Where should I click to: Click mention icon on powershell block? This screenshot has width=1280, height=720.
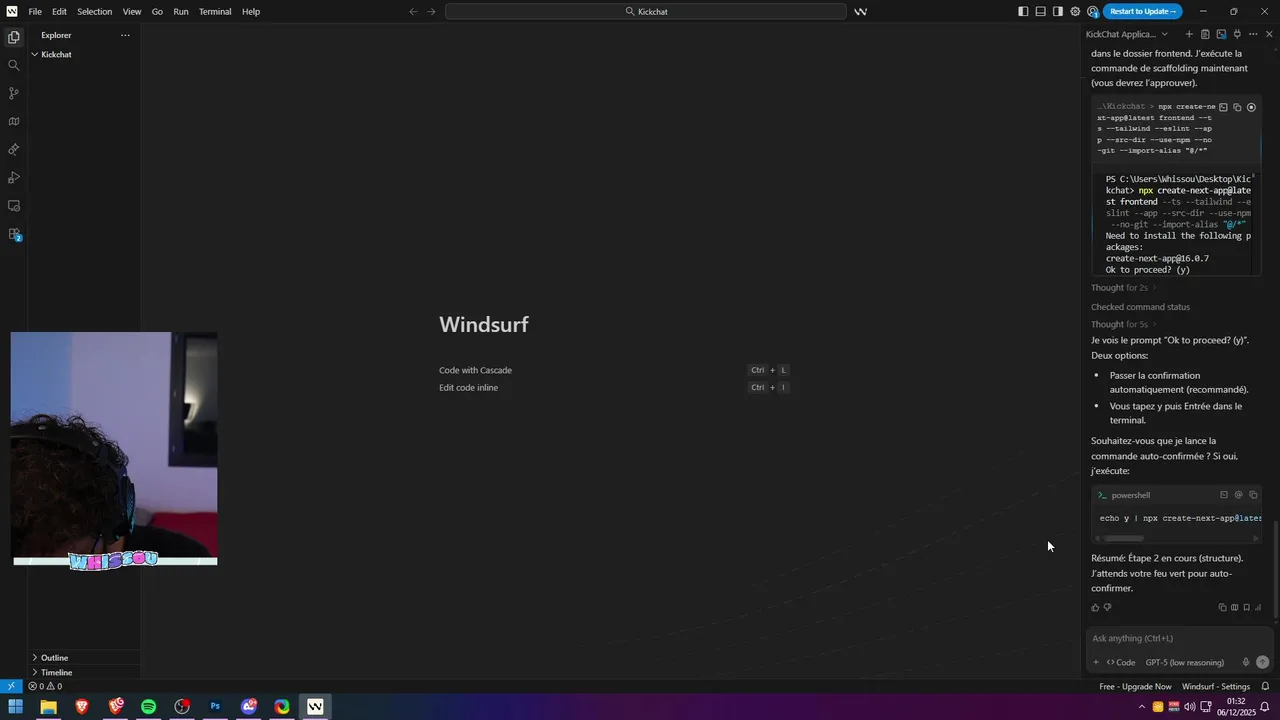click(1238, 495)
